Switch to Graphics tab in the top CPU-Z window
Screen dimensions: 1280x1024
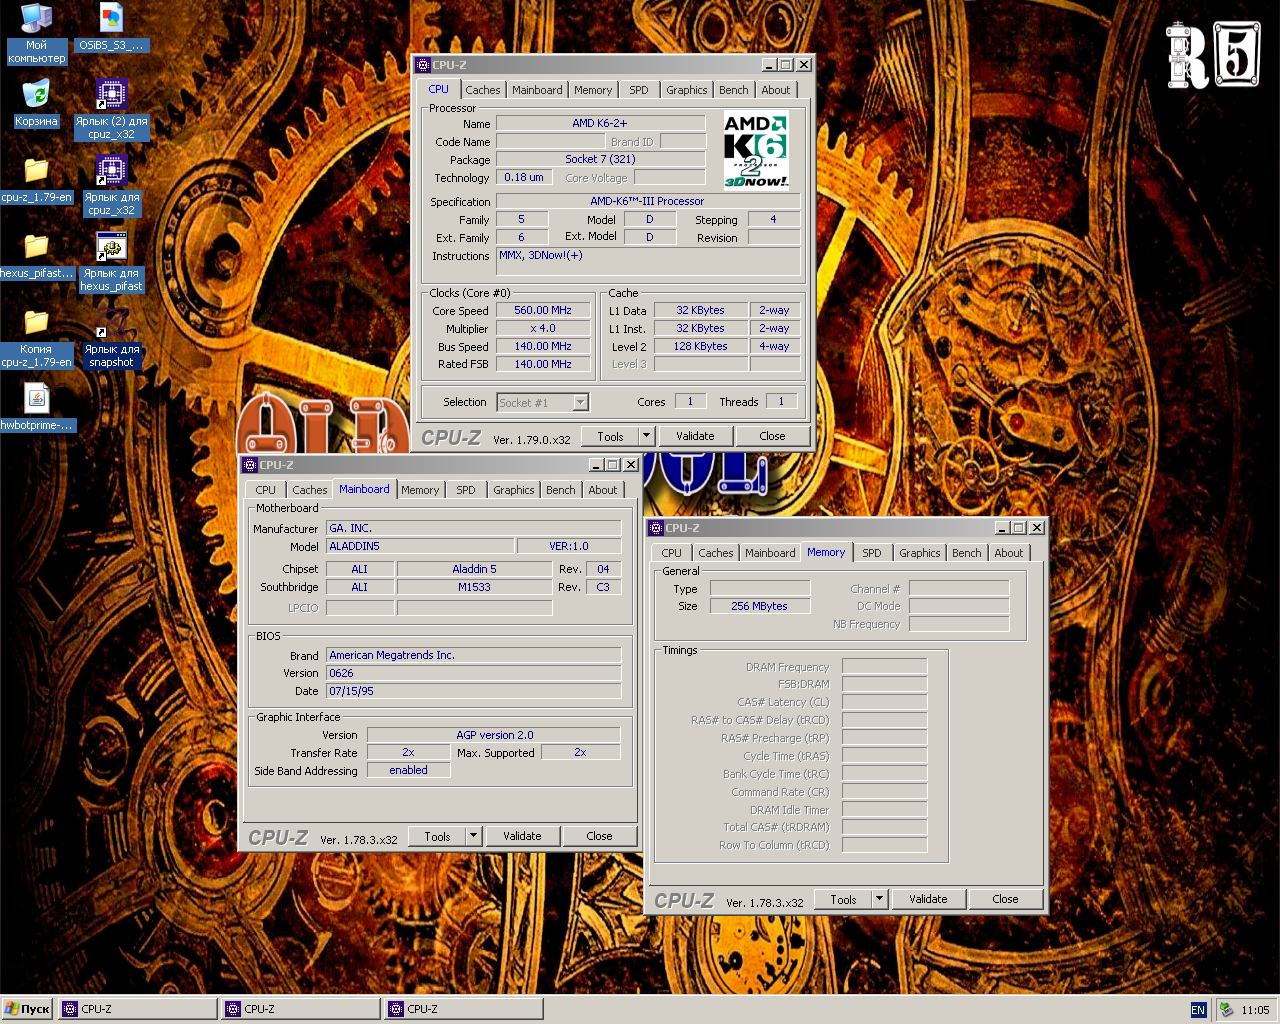coord(687,90)
